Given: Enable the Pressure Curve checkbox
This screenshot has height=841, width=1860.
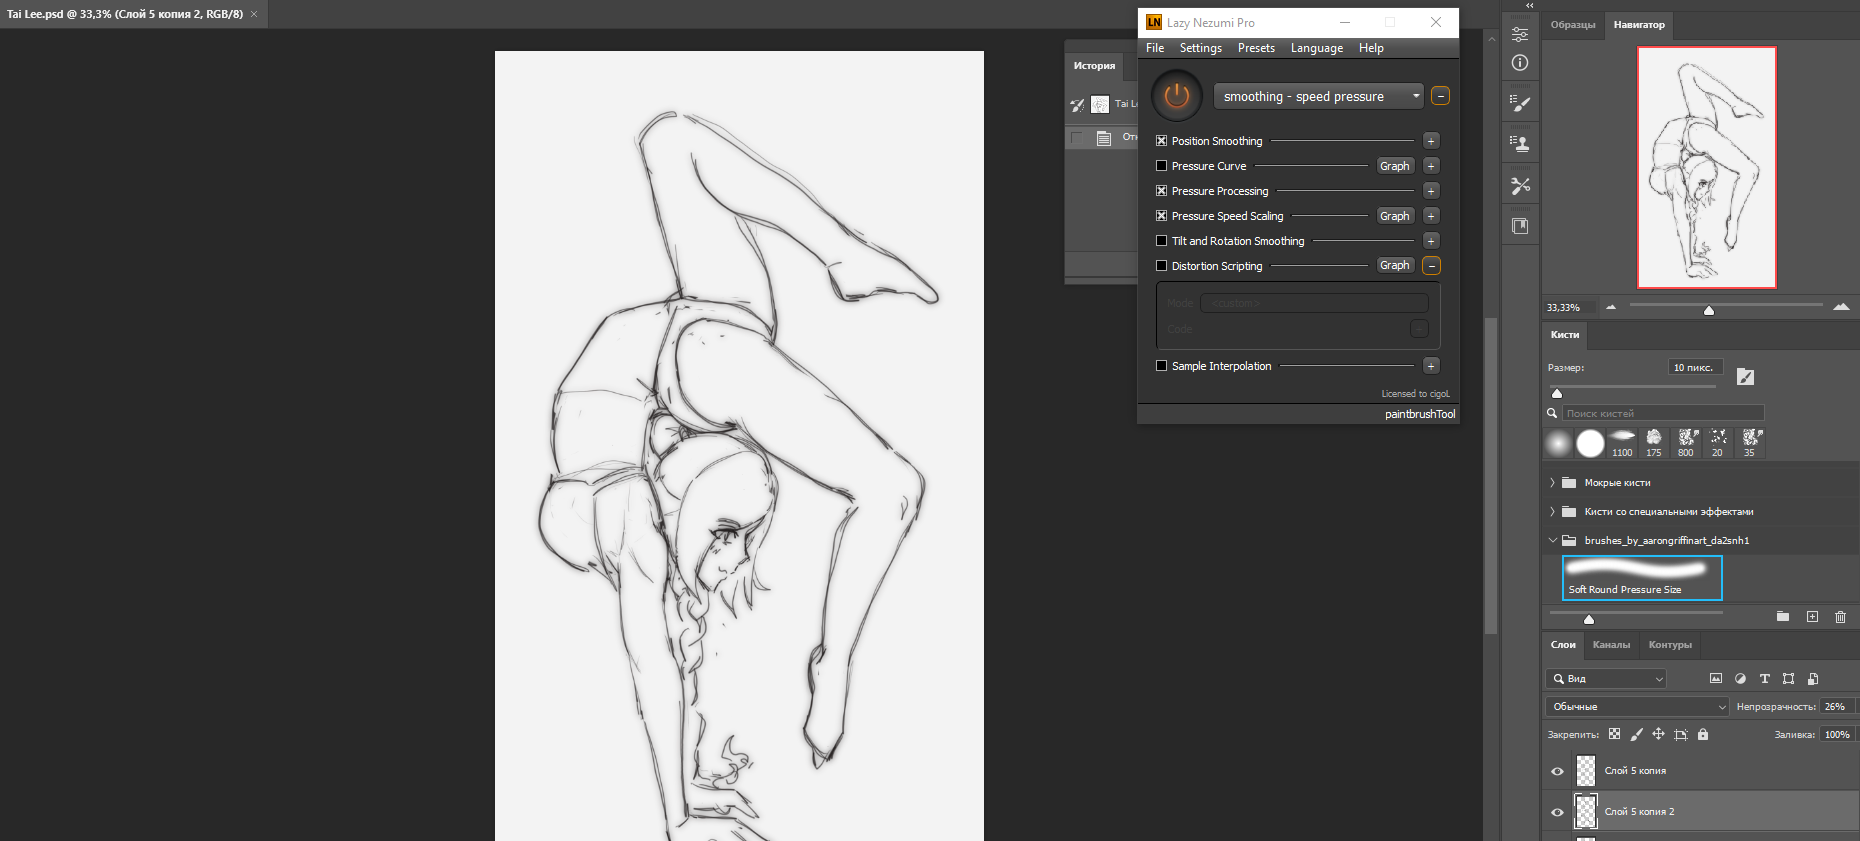Looking at the screenshot, I should click(1161, 166).
